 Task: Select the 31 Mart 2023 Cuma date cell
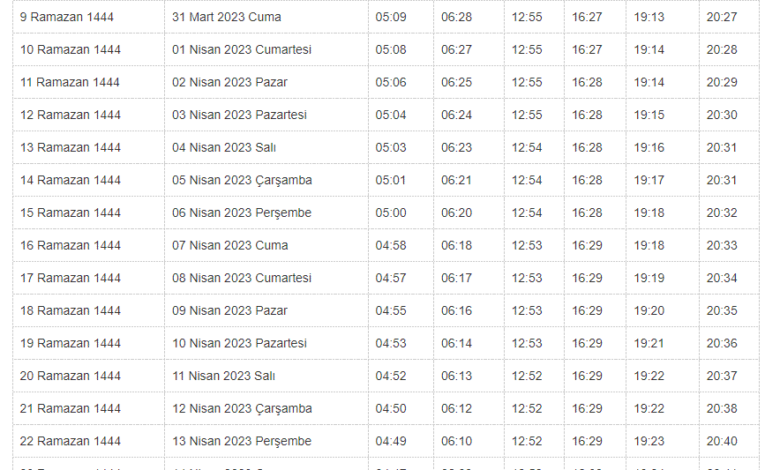[226, 17]
